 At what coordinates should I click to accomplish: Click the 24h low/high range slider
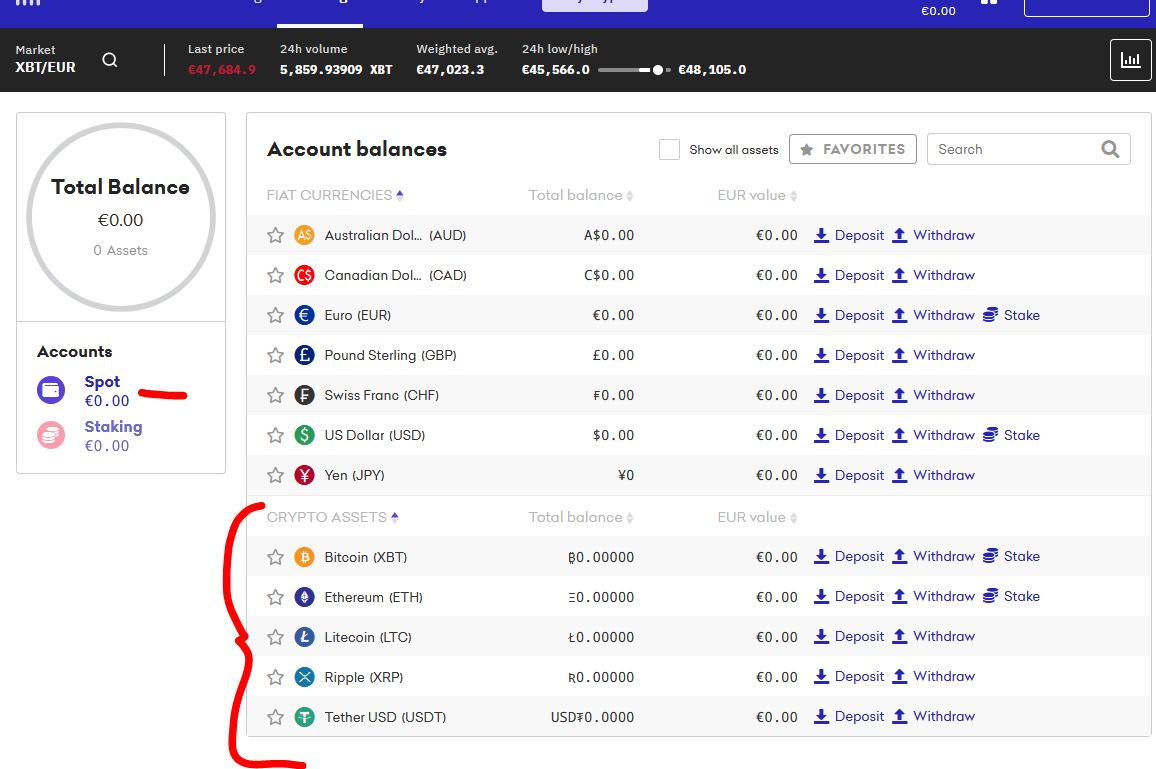[634, 70]
